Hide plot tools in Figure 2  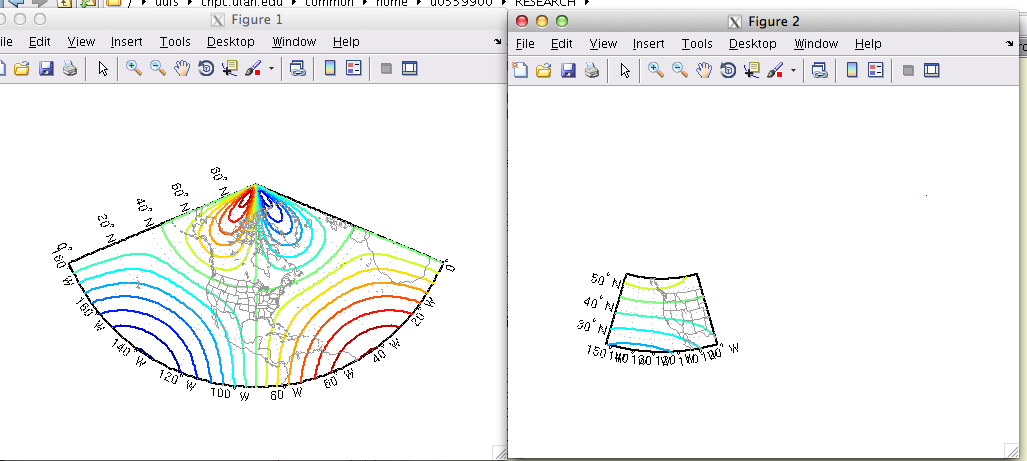908,70
